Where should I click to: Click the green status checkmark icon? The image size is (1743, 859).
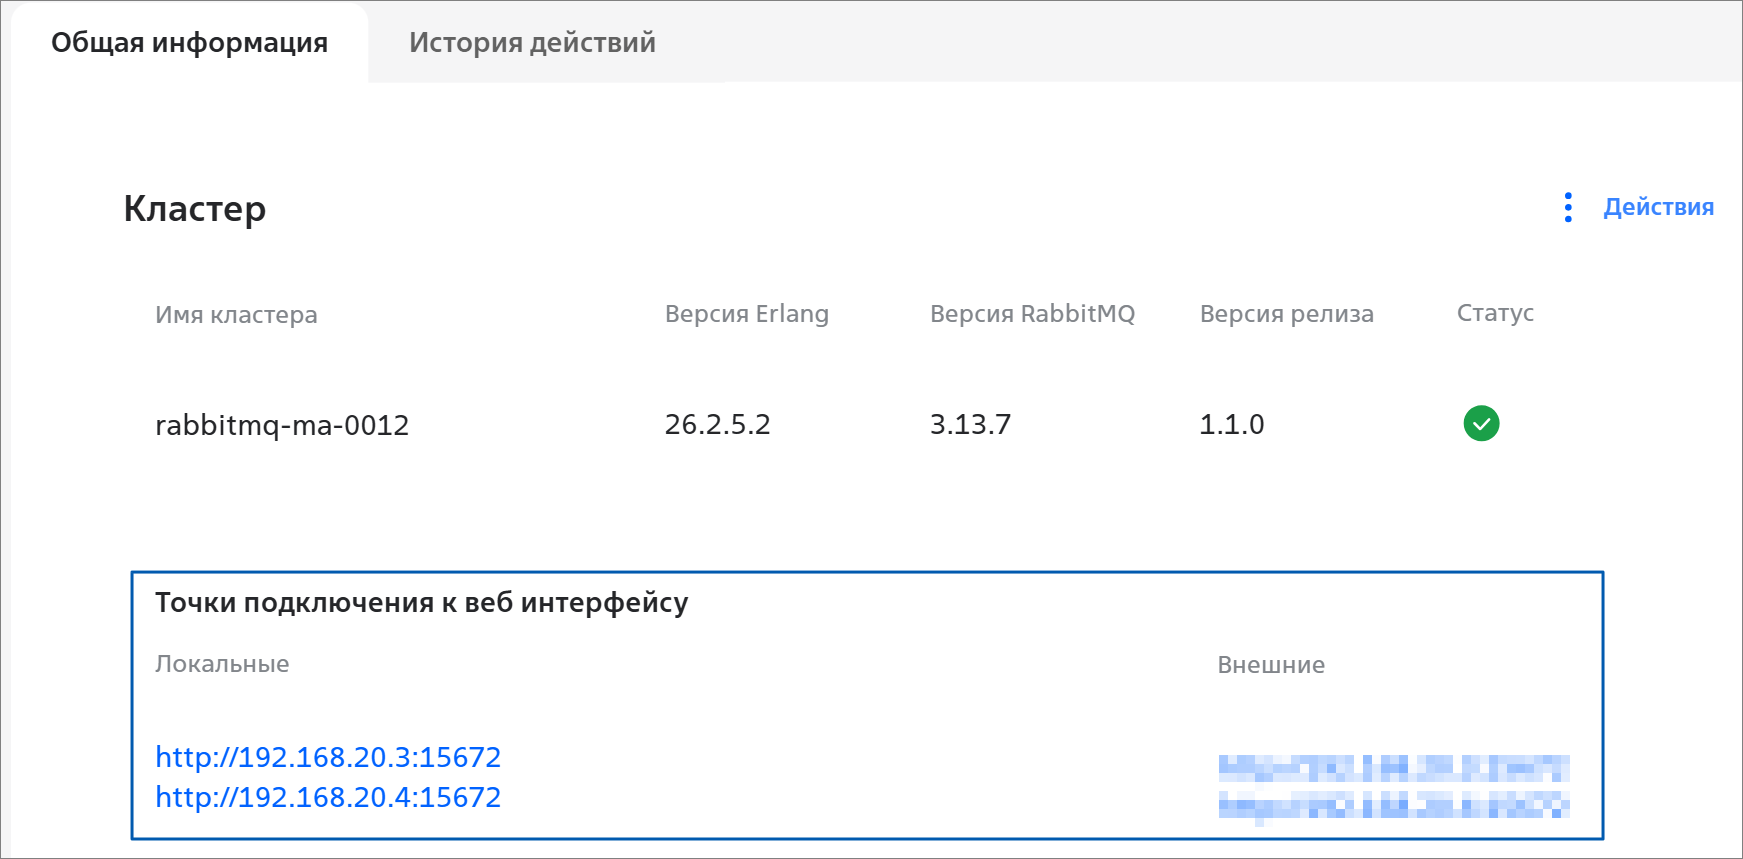pyautogui.click(x=1481, y=424)
